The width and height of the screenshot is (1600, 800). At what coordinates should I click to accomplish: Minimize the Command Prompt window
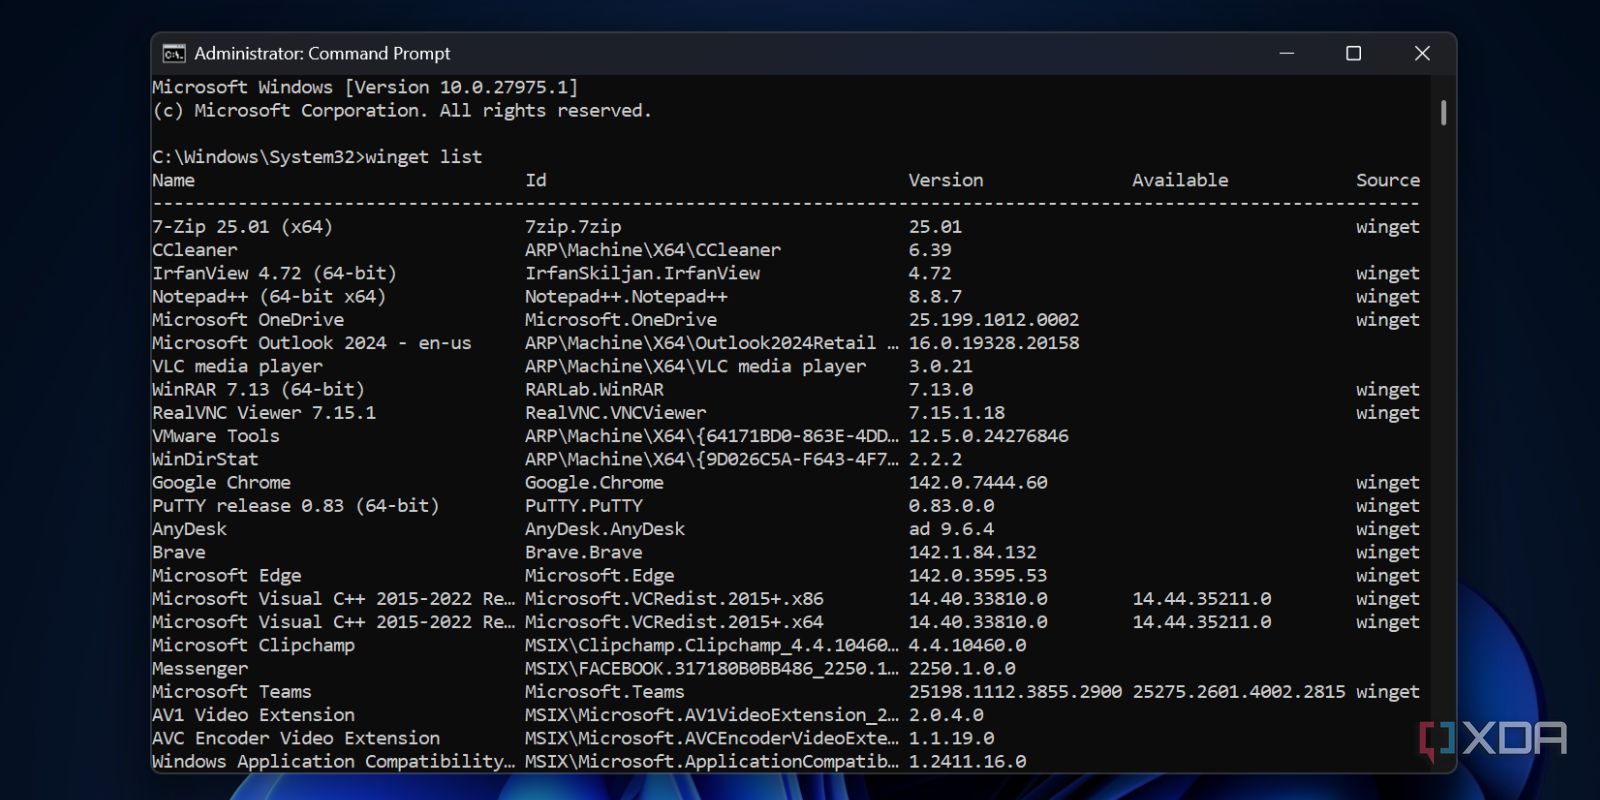(1287, 53)
